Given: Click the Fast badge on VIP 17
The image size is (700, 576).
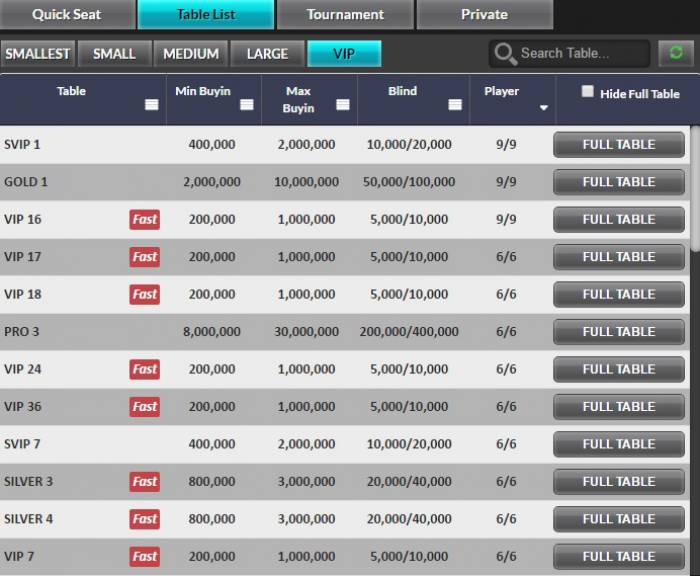Looking at the screenshot, I should (x=145, y=257).
